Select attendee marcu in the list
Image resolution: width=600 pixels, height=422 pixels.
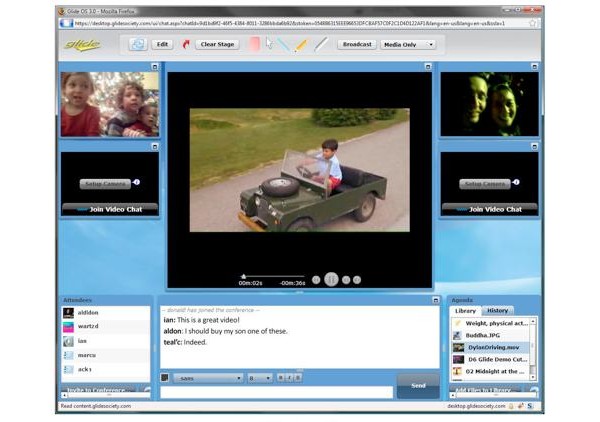[106, 355]
